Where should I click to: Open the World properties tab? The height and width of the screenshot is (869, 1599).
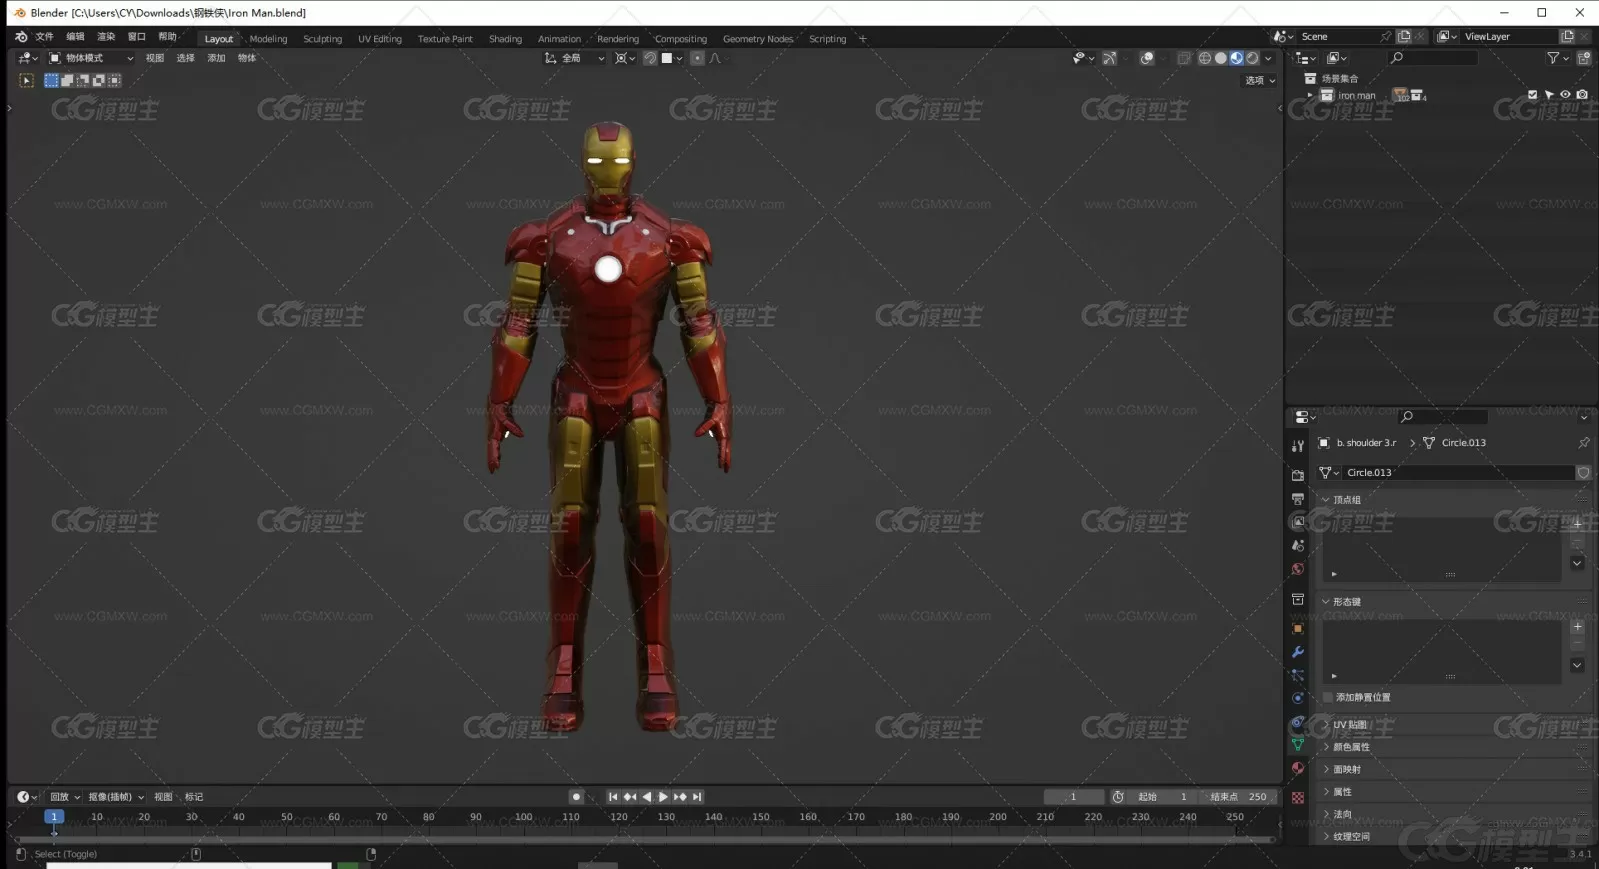click(x=1297, y=569)
